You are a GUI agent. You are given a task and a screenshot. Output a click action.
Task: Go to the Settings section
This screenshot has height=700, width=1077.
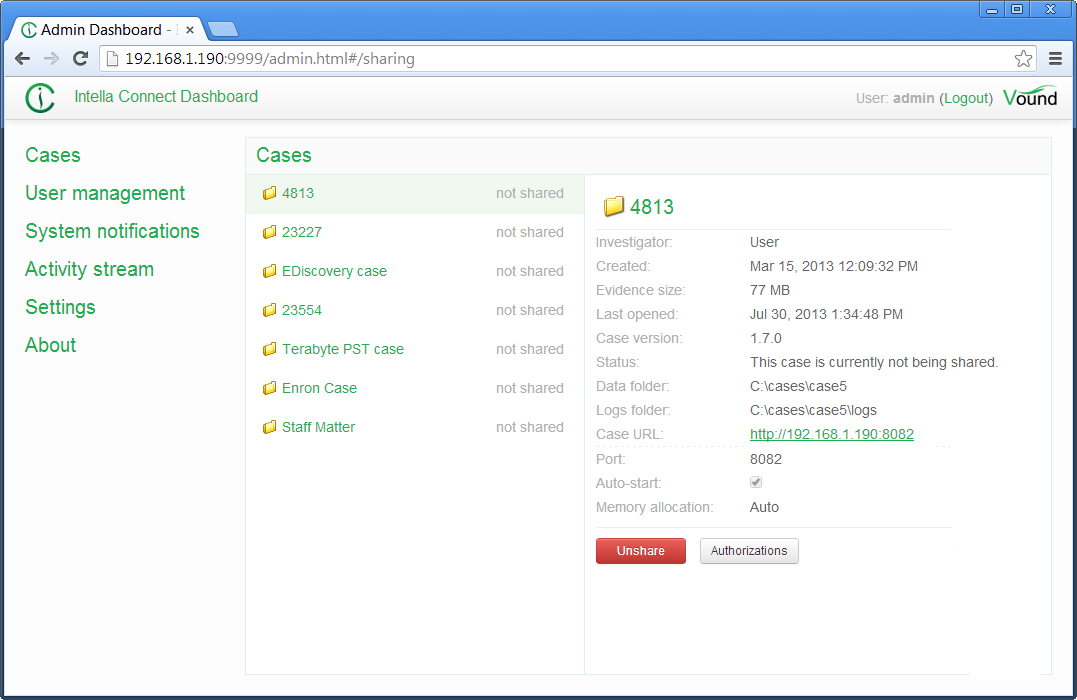click(60, 307)
